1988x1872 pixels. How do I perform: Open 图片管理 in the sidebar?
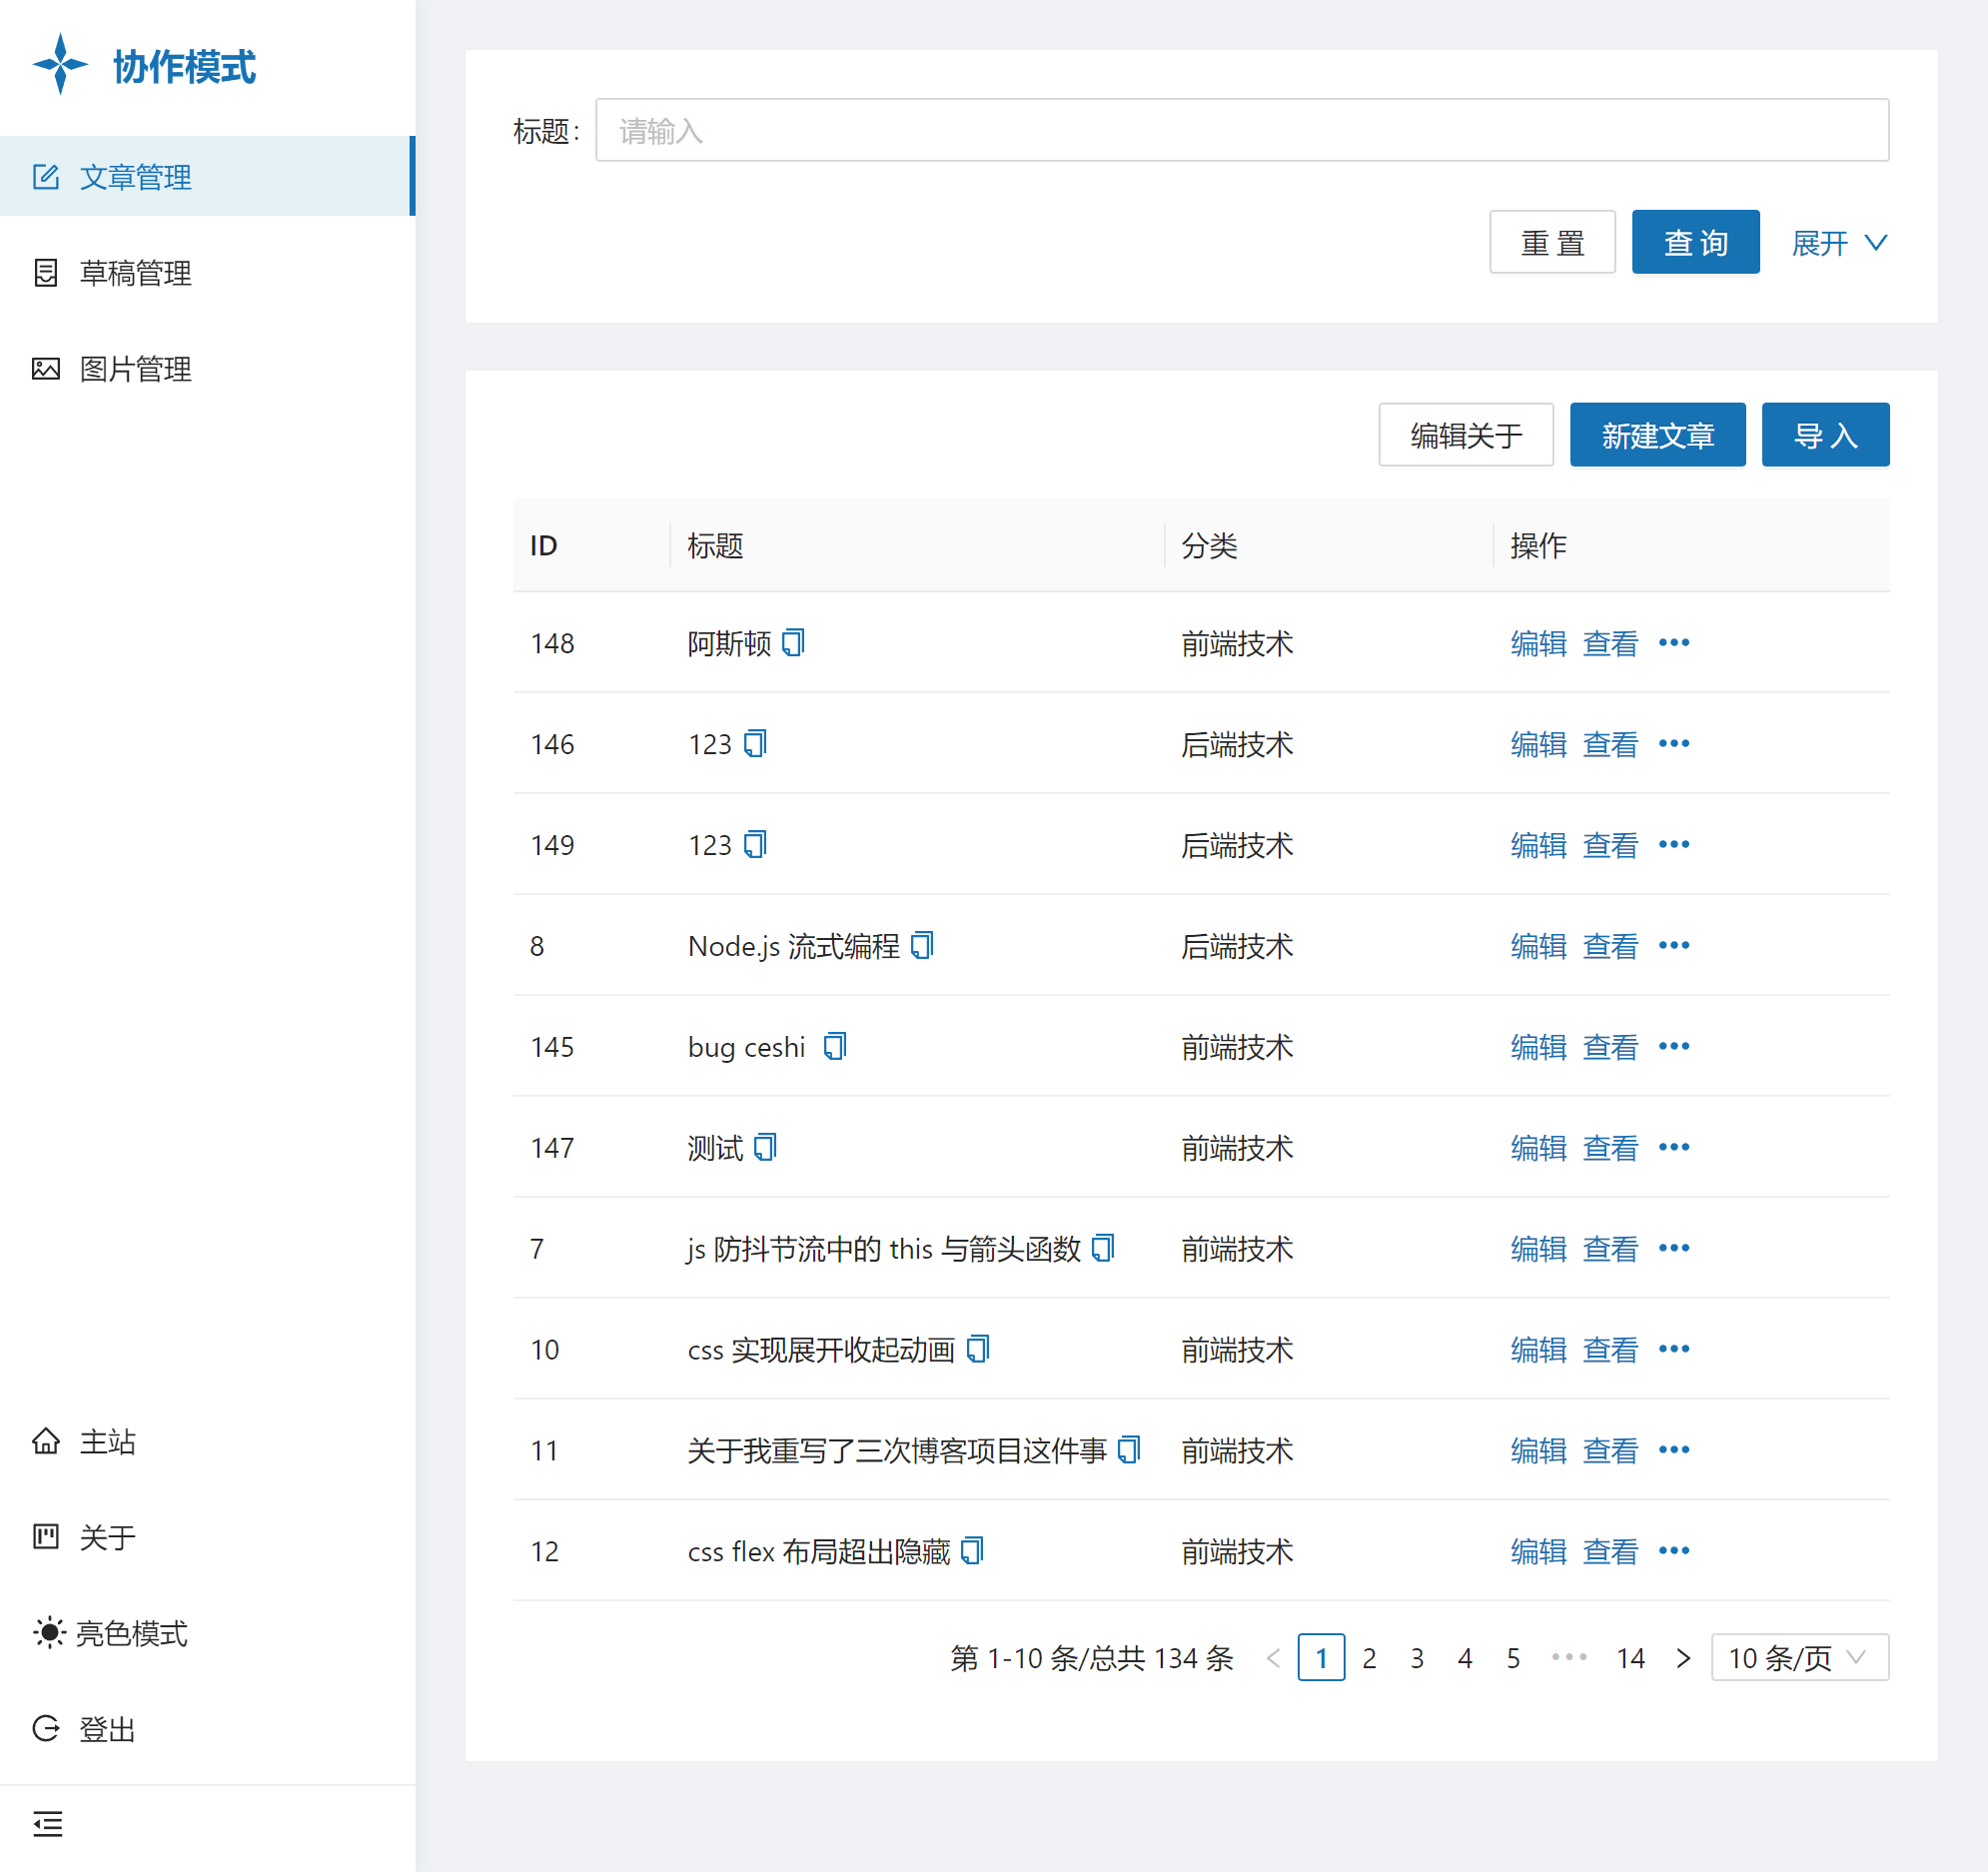pos(208,368)
